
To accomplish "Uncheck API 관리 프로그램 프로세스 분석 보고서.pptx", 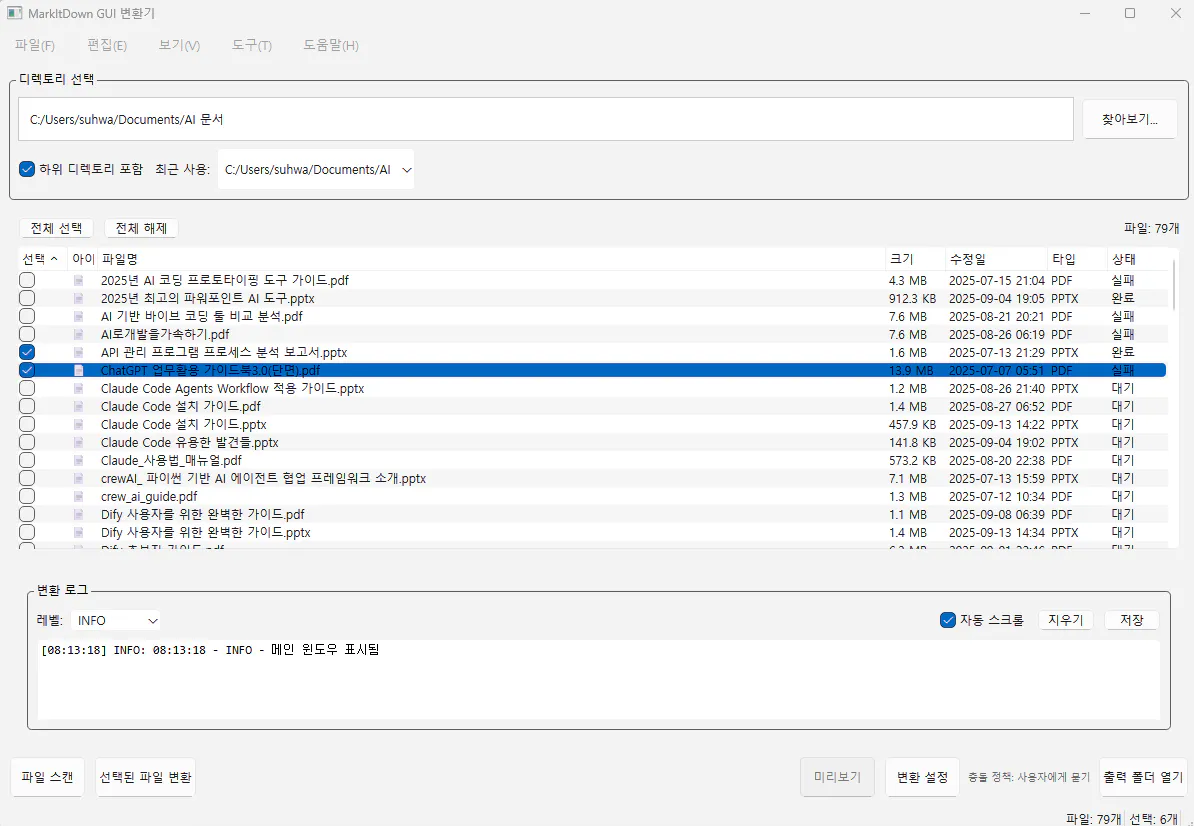I will click(x=27, y=352).
